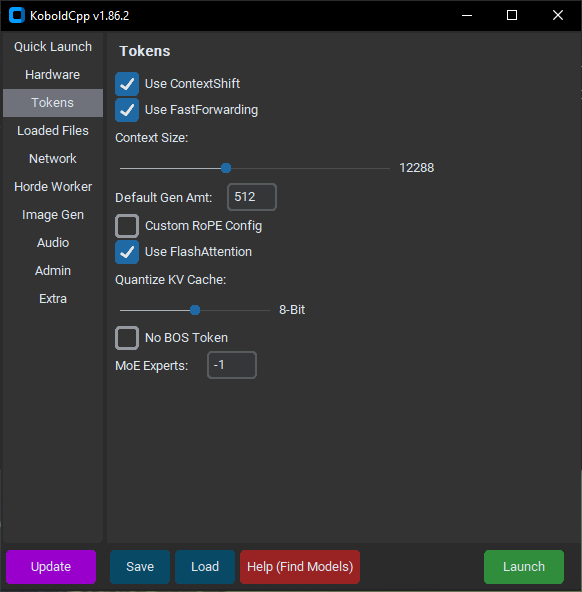Viewport: 582px width, 592px height.
Task: Uncheck Use ContextShift checkbox
Action: 127,84
